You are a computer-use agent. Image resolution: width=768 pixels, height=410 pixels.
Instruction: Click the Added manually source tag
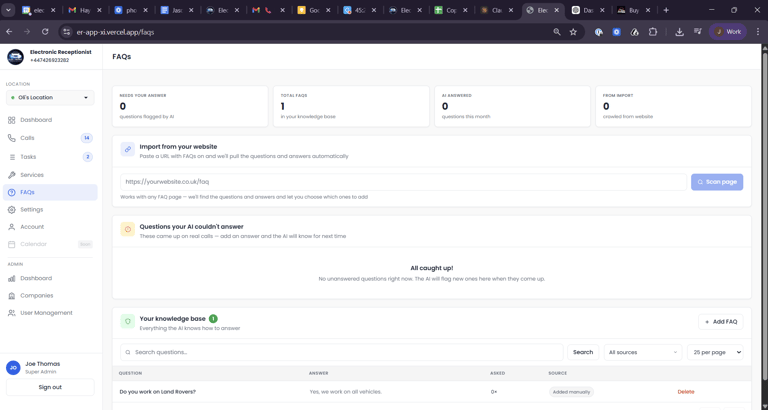571,392
